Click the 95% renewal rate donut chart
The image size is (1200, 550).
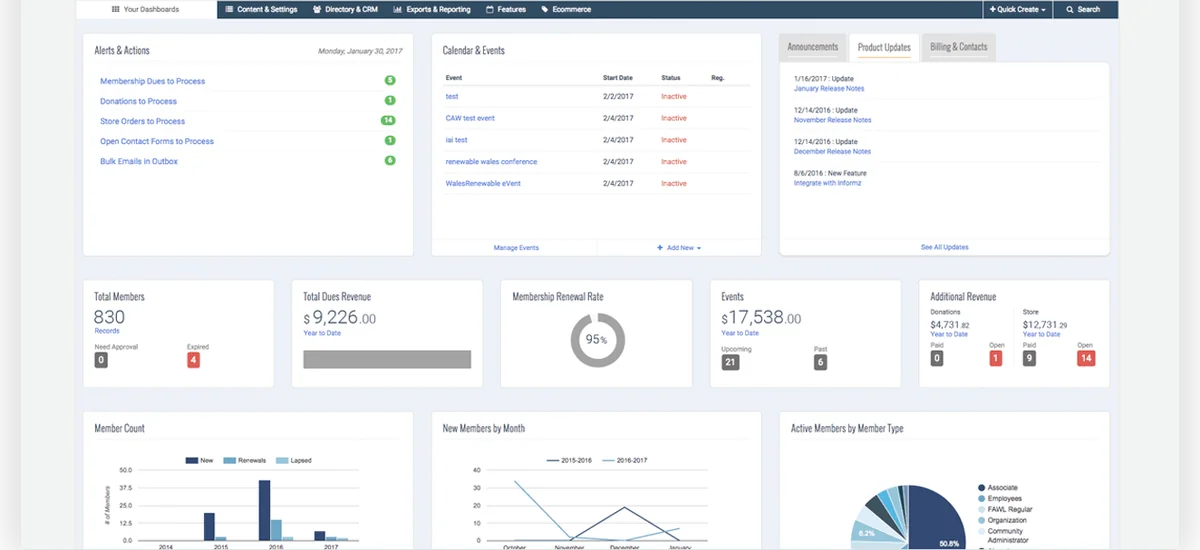[597, 339]
